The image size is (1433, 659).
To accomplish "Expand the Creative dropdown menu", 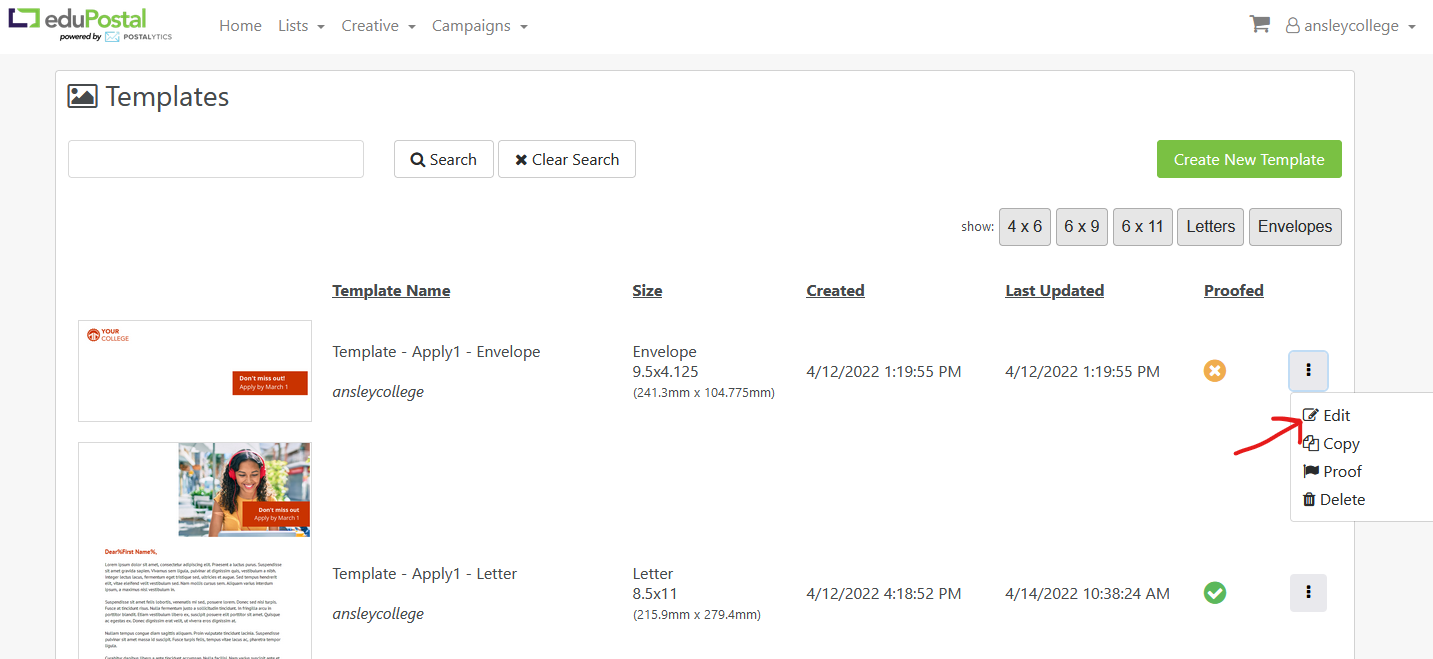I will click(378, 26).
